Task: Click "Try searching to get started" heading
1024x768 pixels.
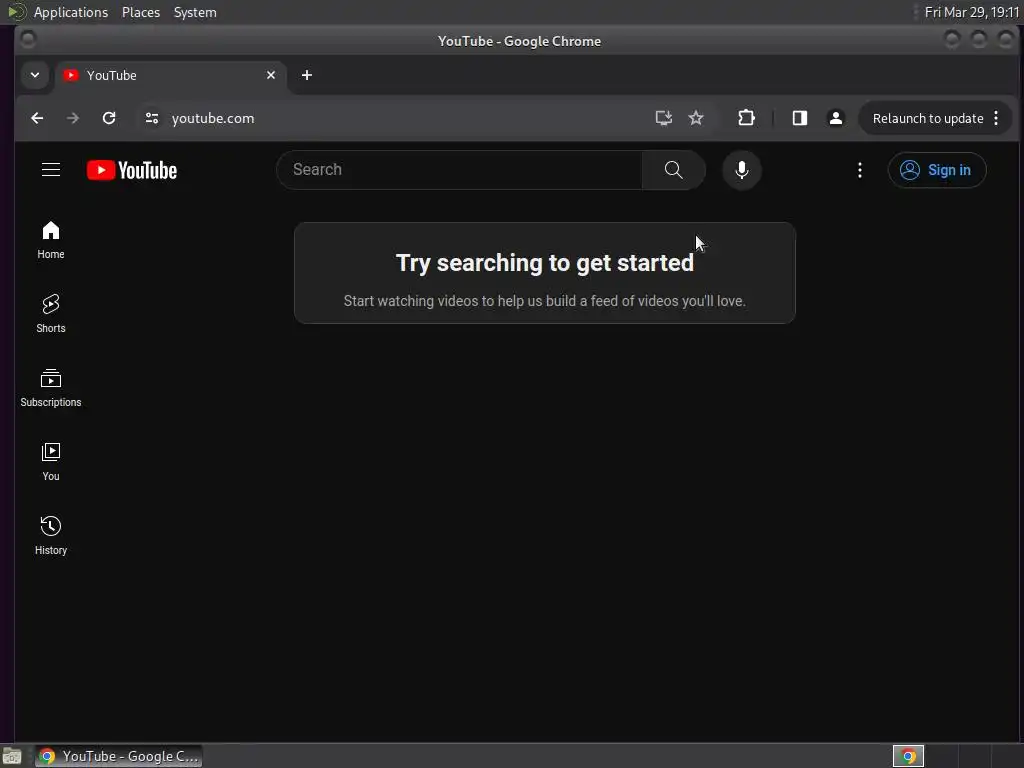Action: (545, 263)
